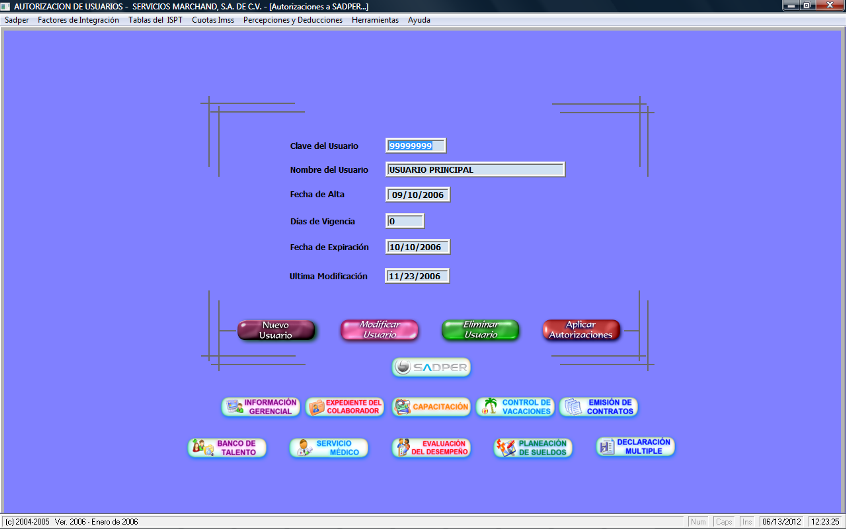The height and width of the screenshot is (529, 846).
Task: Click the status bar date 06/13/2012
Action: tap(782, 522)
